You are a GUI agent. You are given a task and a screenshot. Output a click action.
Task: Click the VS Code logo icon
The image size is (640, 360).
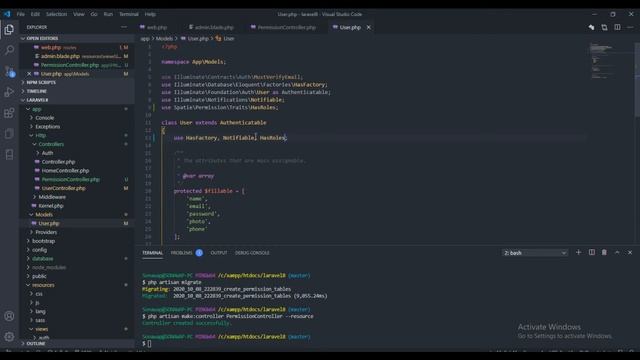[x=7, y=14]
